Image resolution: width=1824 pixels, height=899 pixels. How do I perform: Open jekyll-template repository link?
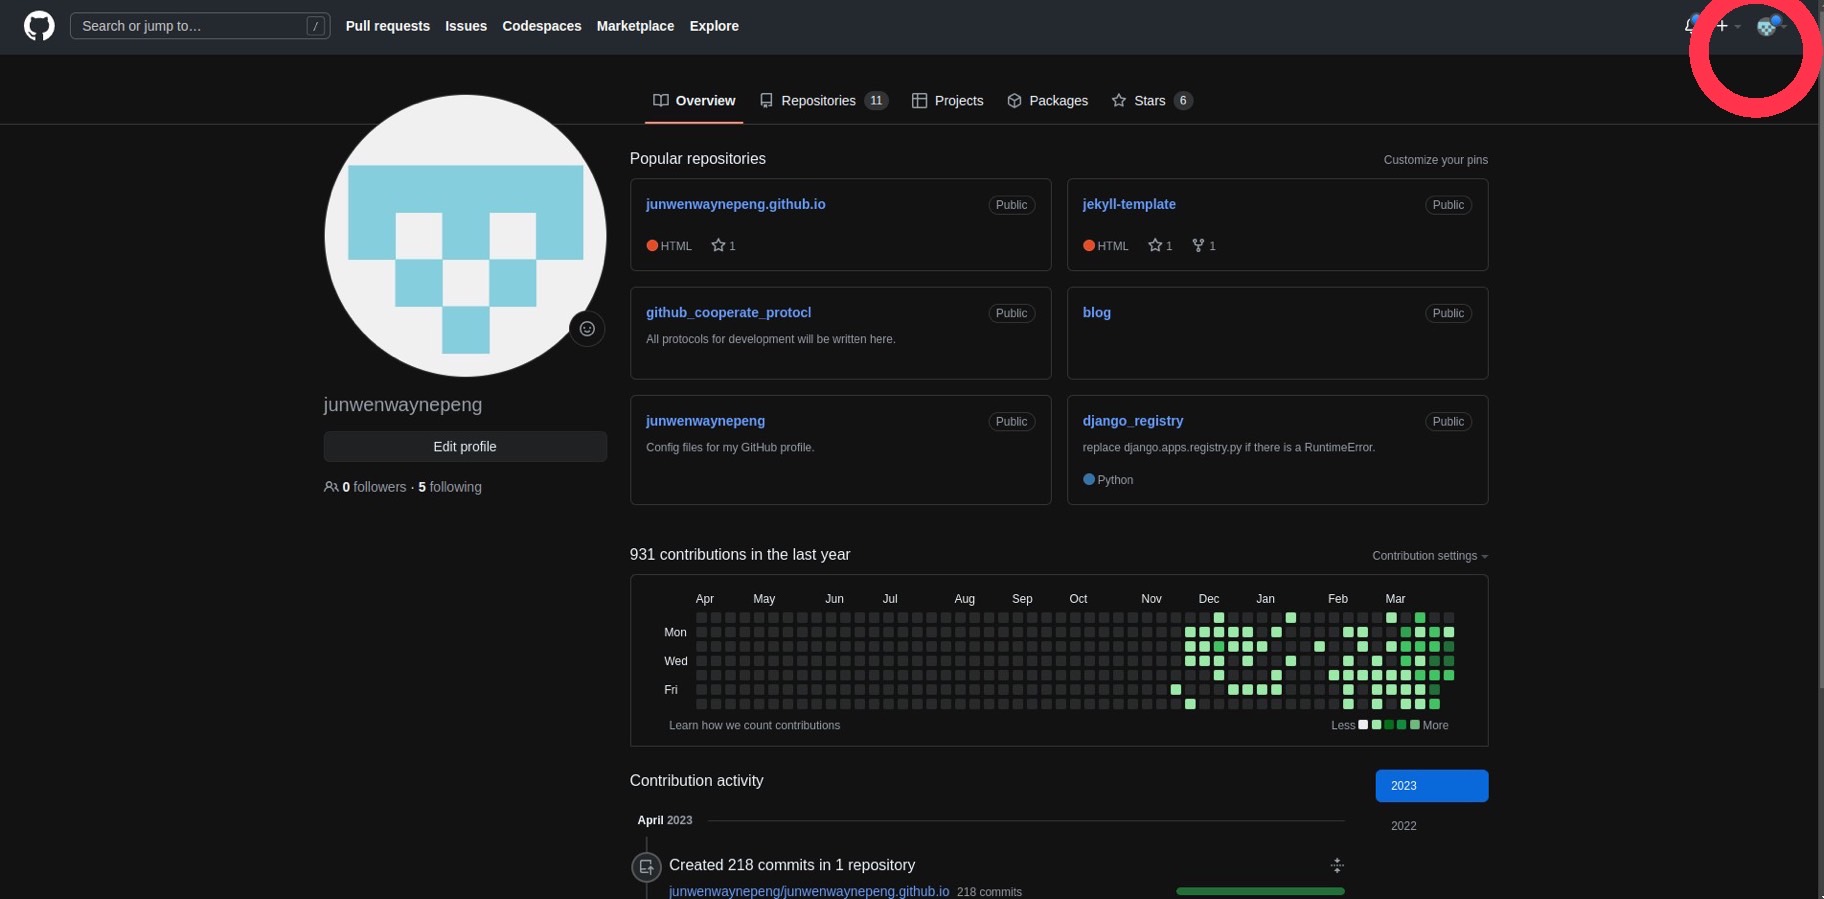click(1129, 204)
